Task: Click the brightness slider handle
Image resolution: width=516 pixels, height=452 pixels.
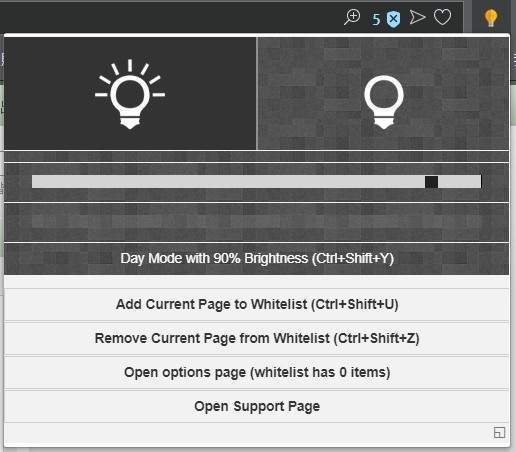Action: (431, 182)
